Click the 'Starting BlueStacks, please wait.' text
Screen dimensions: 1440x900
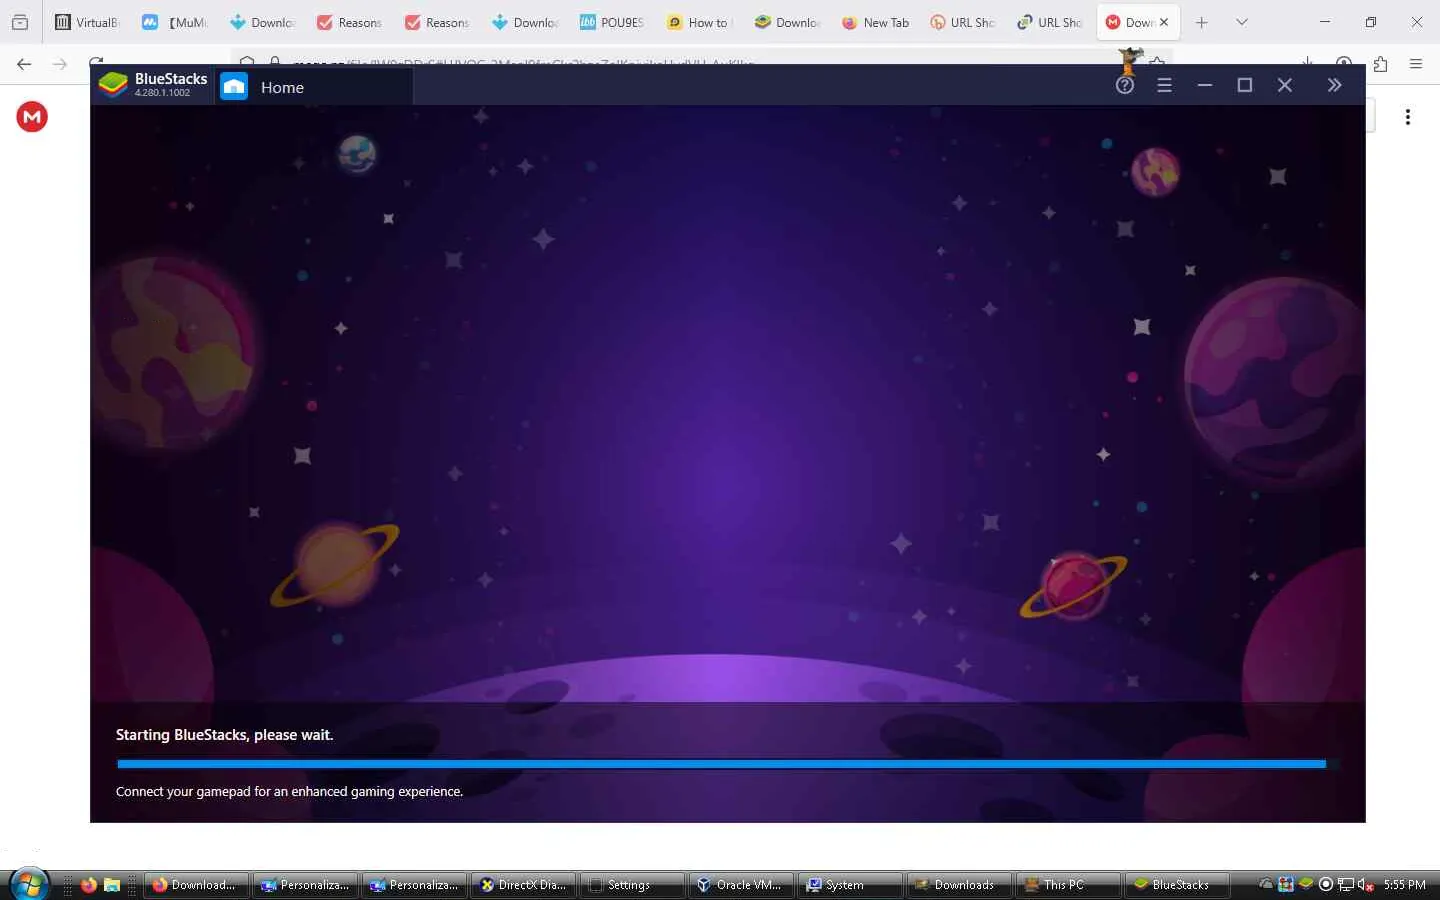pyautogui.click(x=225, y=735)
